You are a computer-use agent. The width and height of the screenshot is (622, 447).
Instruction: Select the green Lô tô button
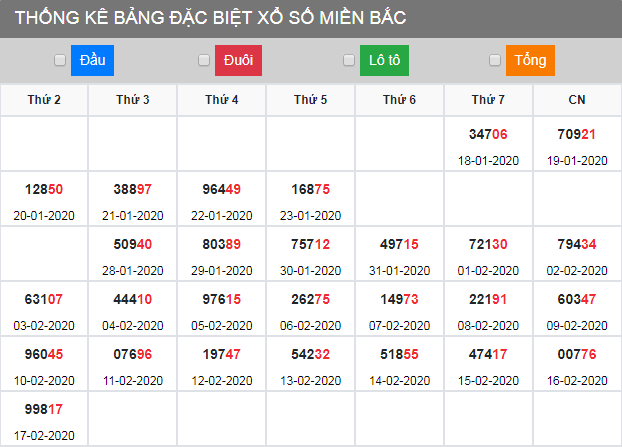(x=384, y=61)
